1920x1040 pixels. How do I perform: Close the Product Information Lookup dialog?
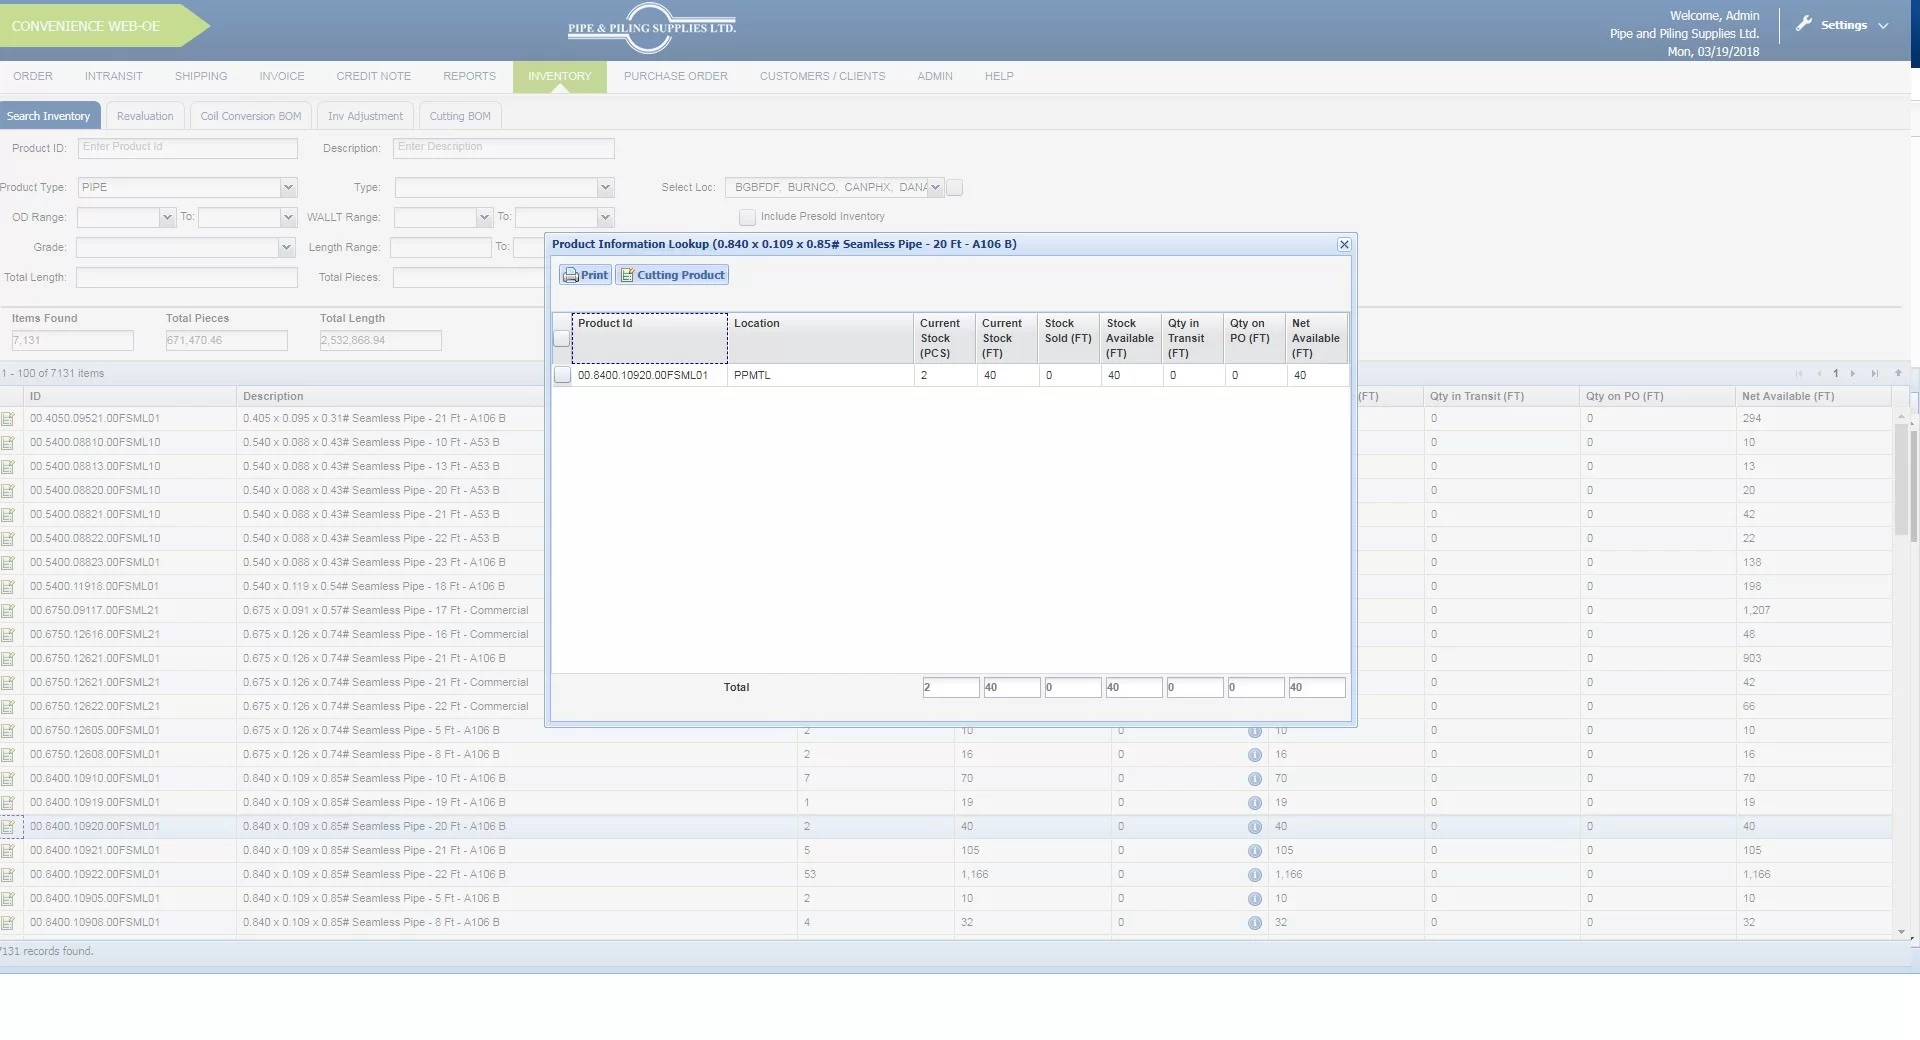(1344, 245)
